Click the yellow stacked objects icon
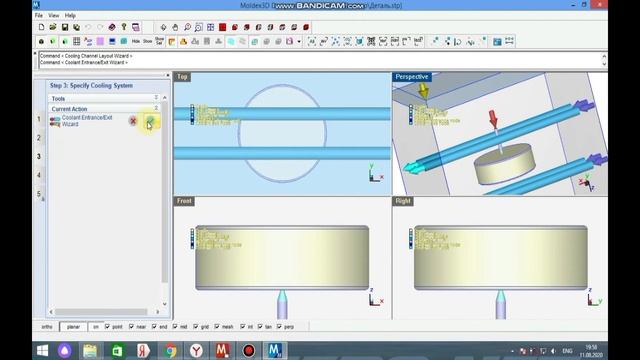Screen dimensions: 640x360 point(183,41)
